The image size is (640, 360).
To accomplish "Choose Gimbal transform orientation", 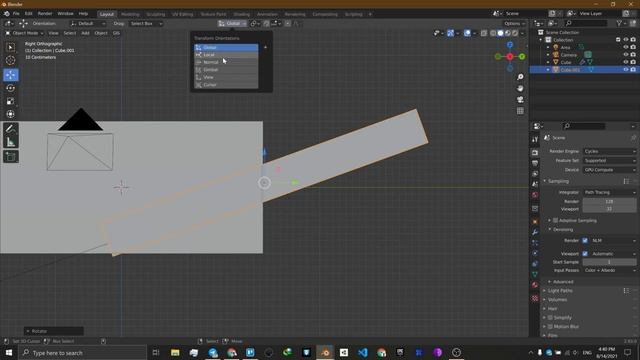I will click(x=226, y=70).
